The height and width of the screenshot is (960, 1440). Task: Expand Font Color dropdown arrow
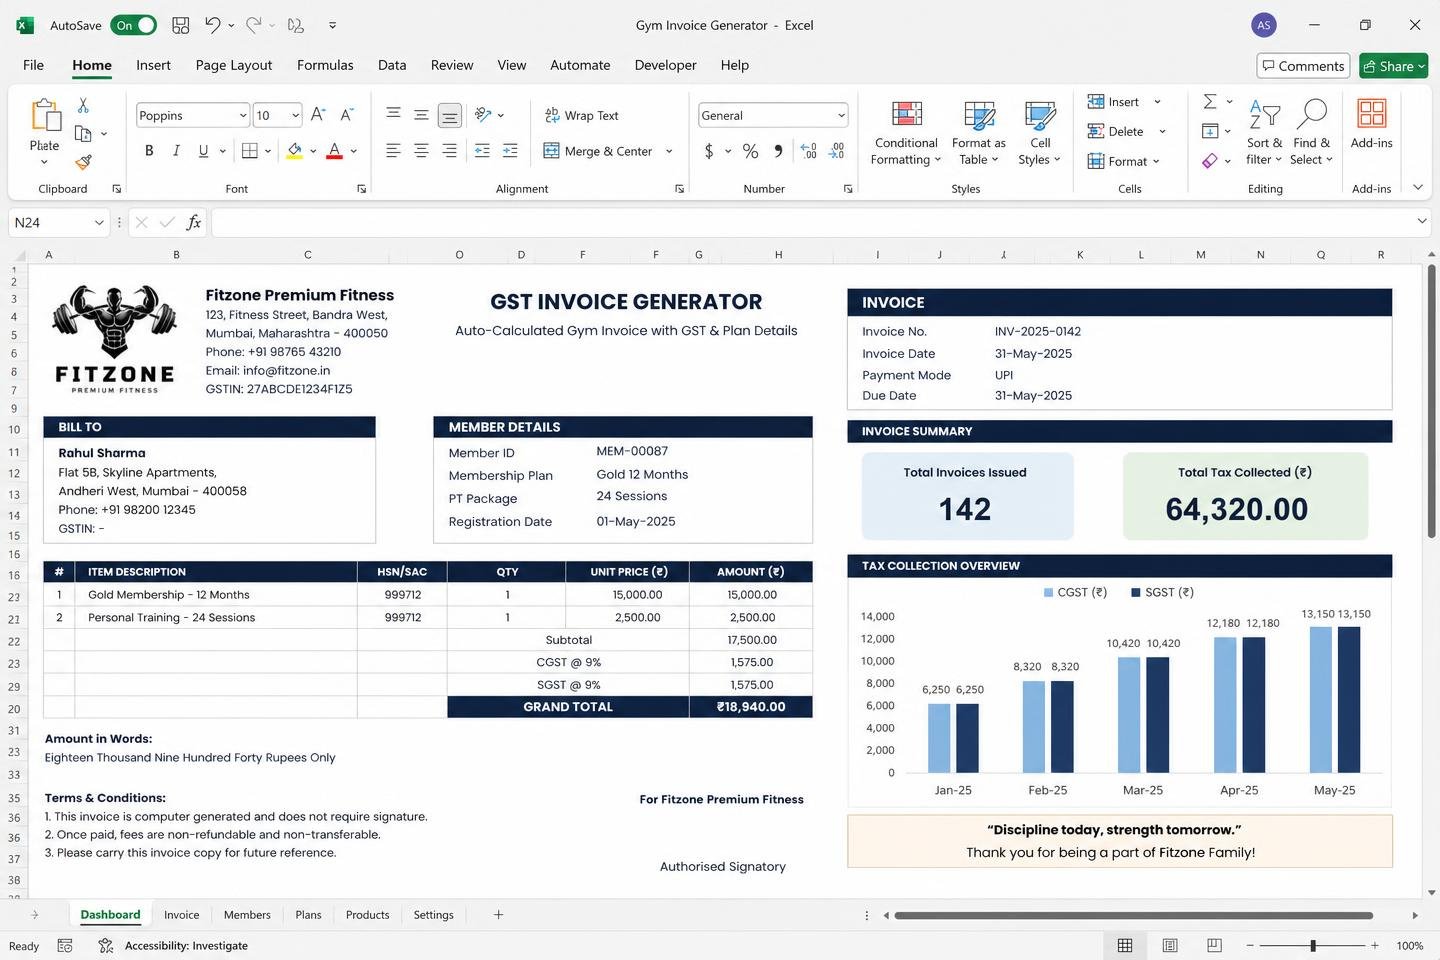pyautogui.click(x=354, y=151)
